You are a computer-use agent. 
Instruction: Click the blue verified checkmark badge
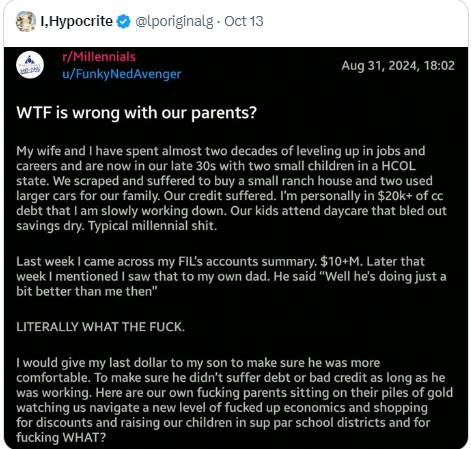(x=123, y=22)
